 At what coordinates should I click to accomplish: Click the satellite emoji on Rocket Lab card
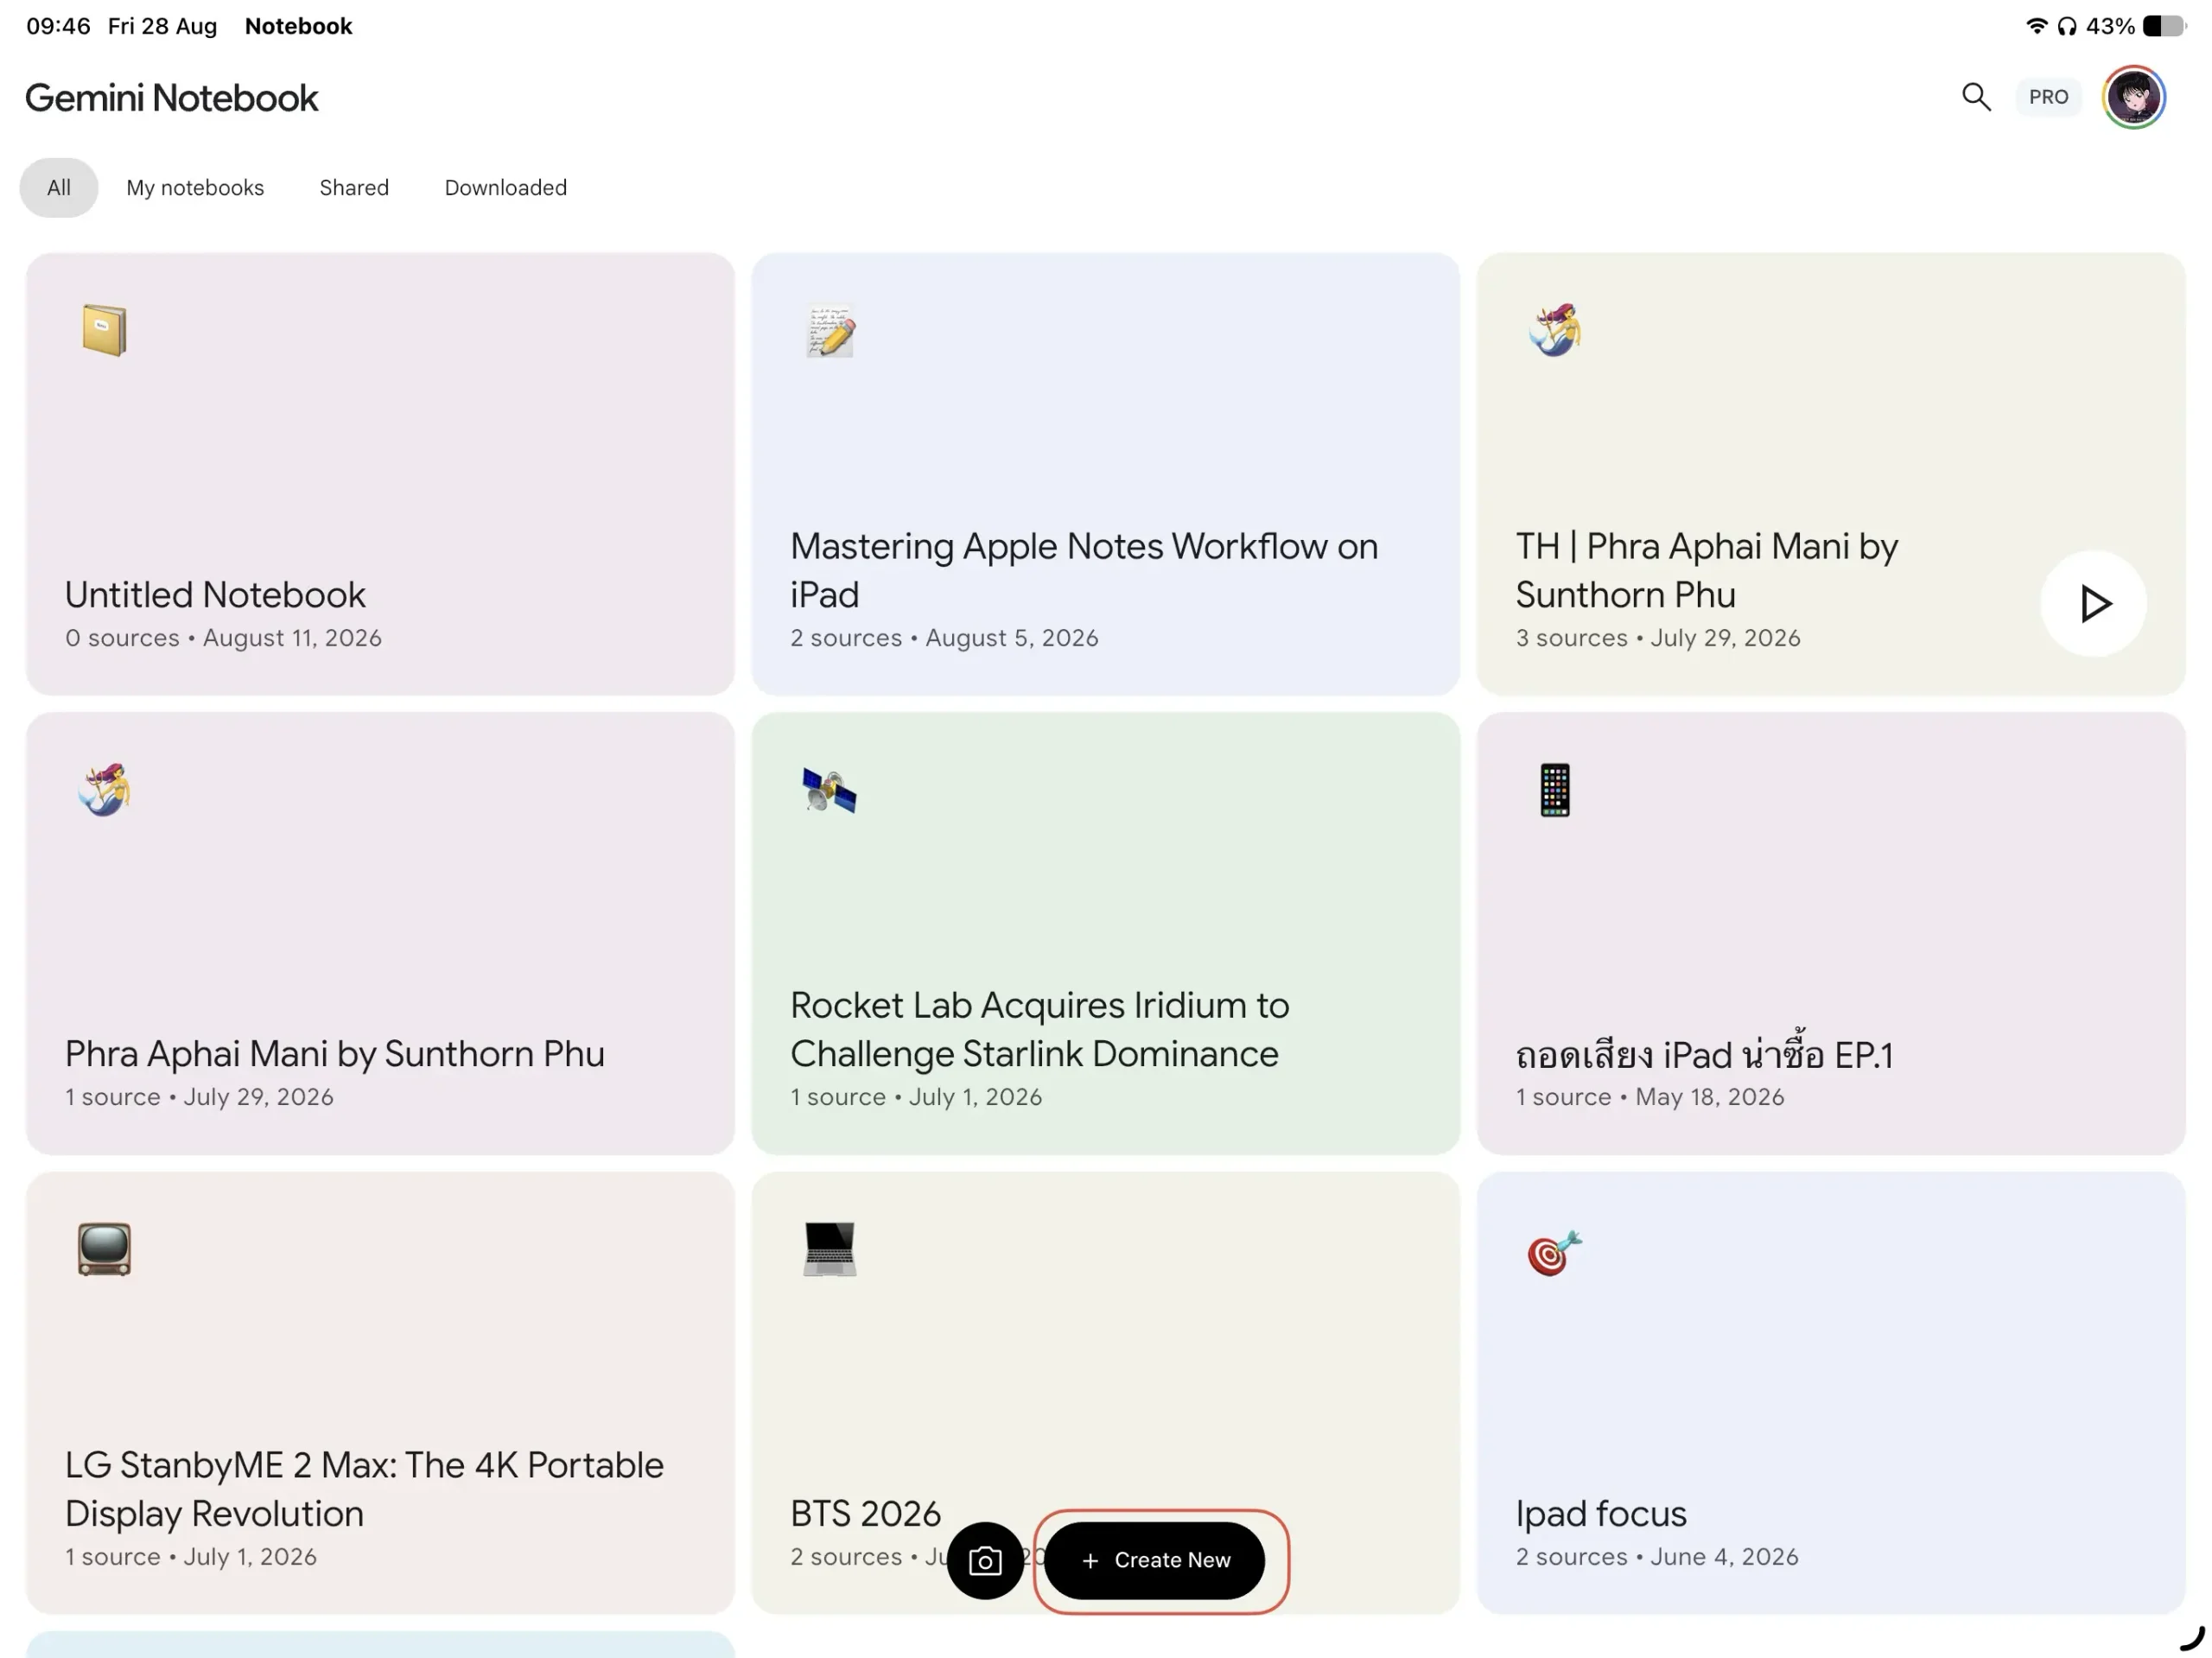point(830,790)
